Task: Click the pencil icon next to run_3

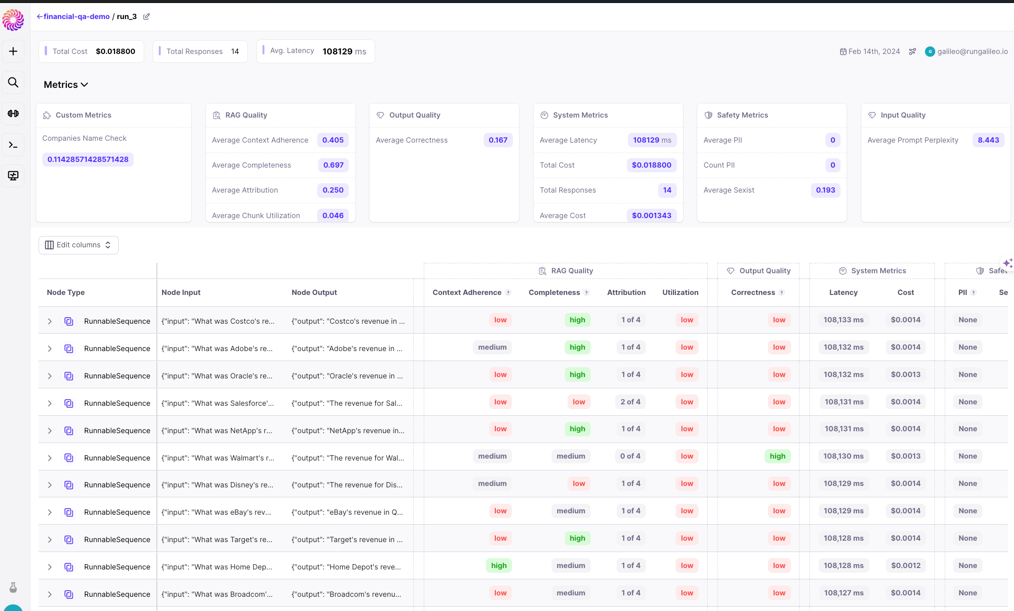Action: pyautogui.click(x=146, y=17)
